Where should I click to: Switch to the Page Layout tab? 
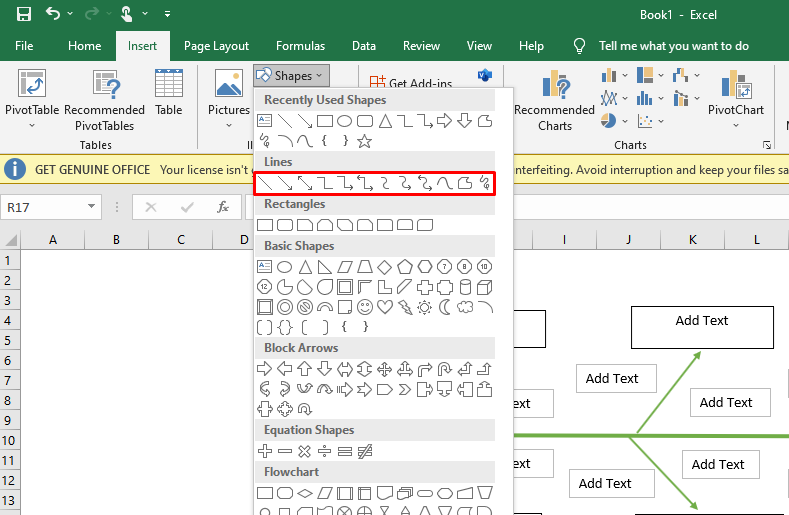click(x=216, y=46)
